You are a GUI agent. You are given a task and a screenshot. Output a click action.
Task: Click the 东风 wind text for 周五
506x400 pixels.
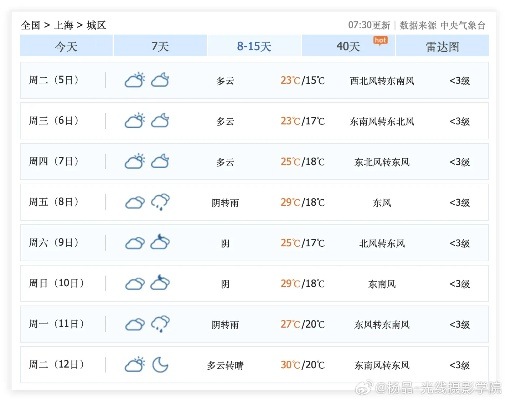tap(382, 203)
